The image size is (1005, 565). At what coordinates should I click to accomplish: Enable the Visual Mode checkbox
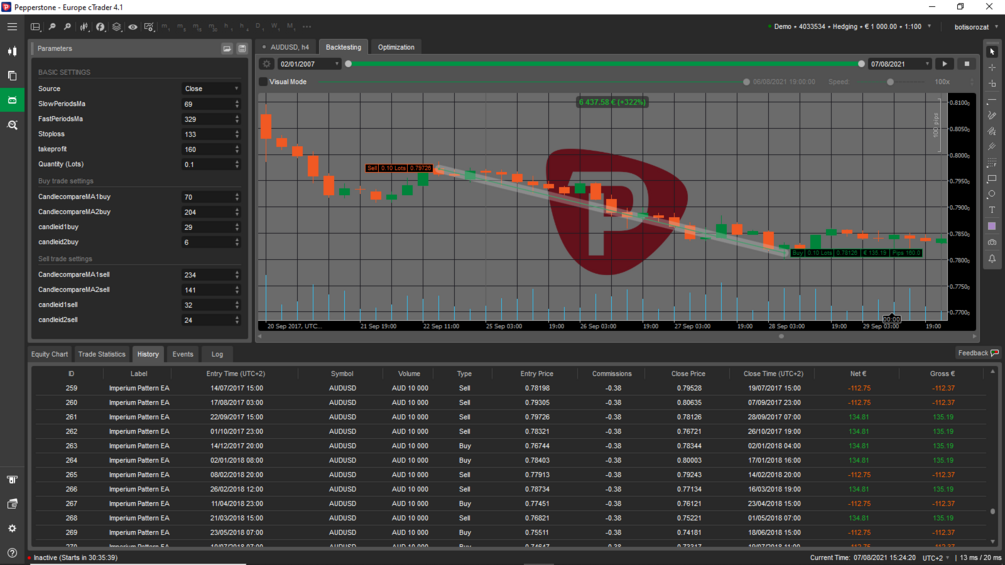tap(263, 82)
